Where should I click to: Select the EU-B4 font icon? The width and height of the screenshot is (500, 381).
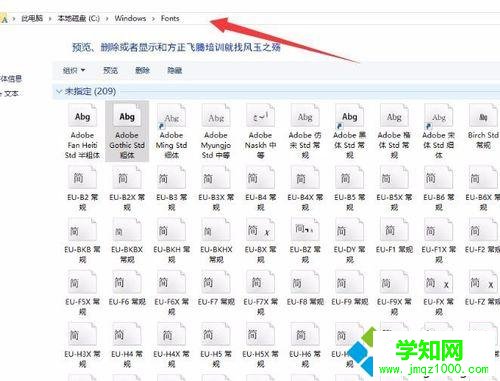point(260,178)
